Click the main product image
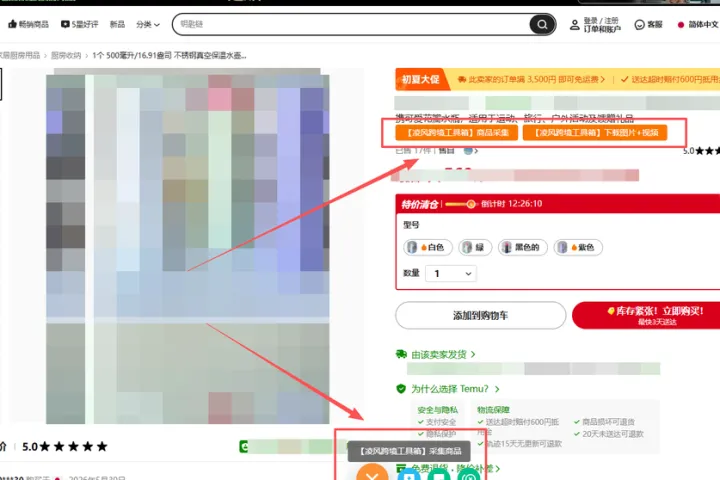Image resolution: width=720 pixels, height=480 pixels. [x=187, y=248]
